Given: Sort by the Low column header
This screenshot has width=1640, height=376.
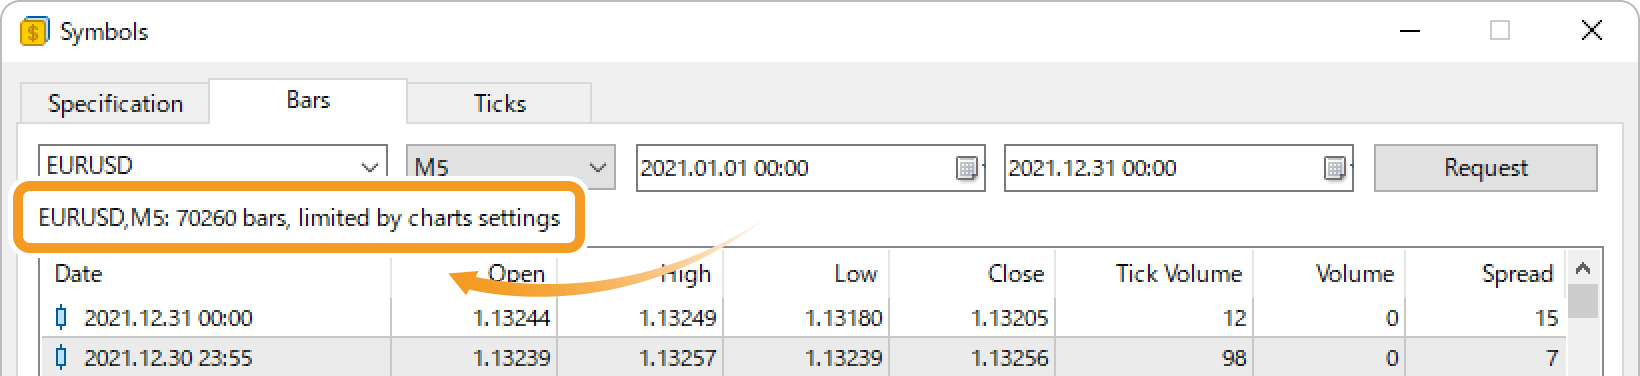Looking at the screenshot, I should point(806,274).
